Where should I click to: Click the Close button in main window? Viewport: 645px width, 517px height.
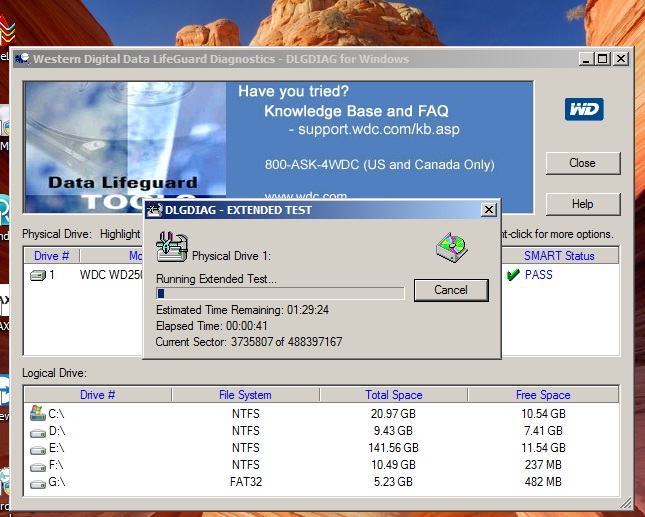582,163
